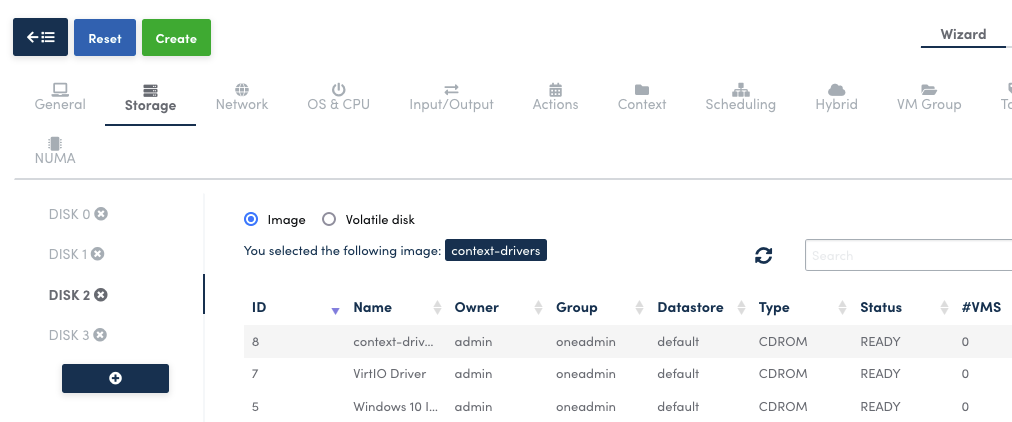The width and height of the screenshot is (1012, 422).
Task: Open the Scheduling tab
Action: pyautogui.click(x=740, y=96)
